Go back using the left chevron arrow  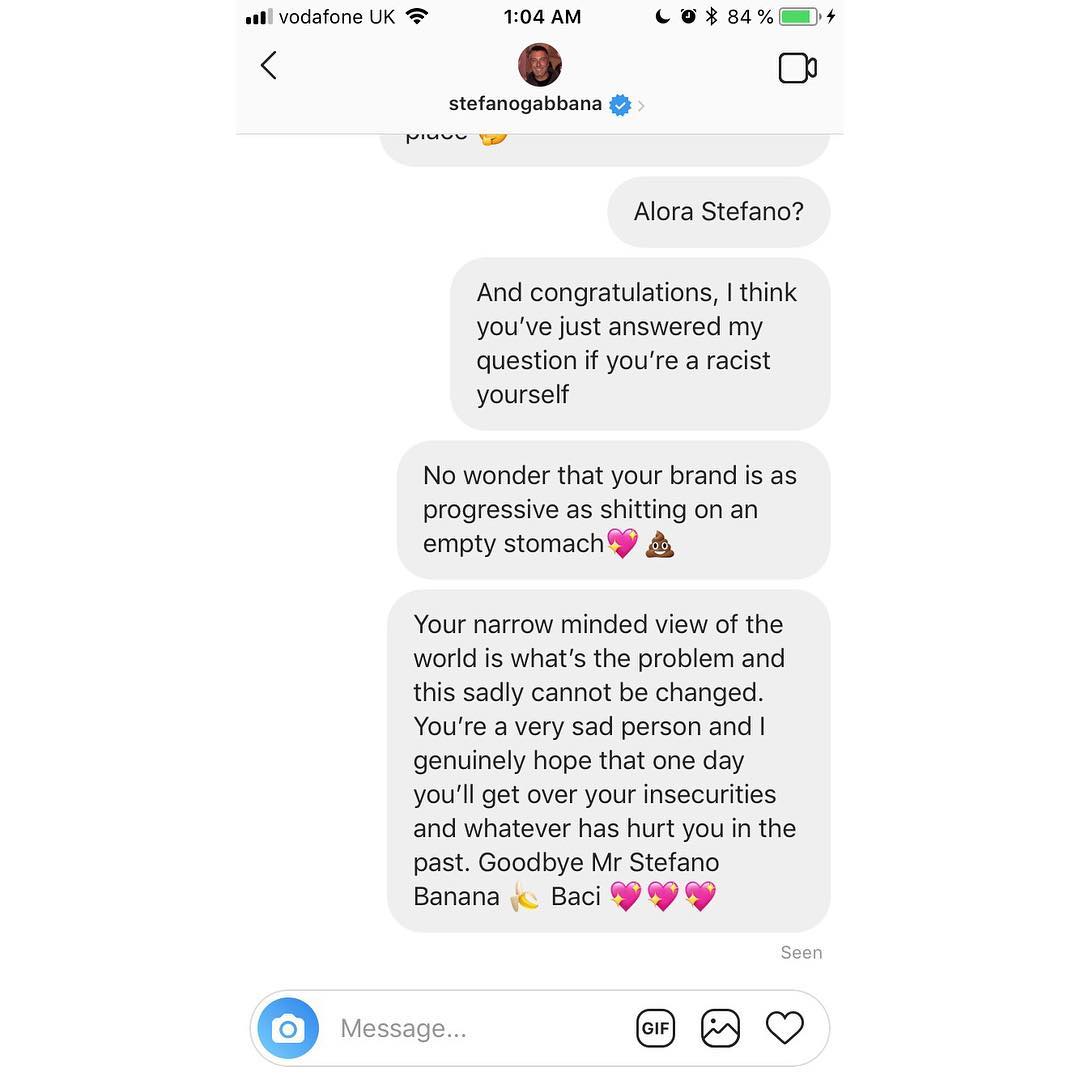(269, 65)
